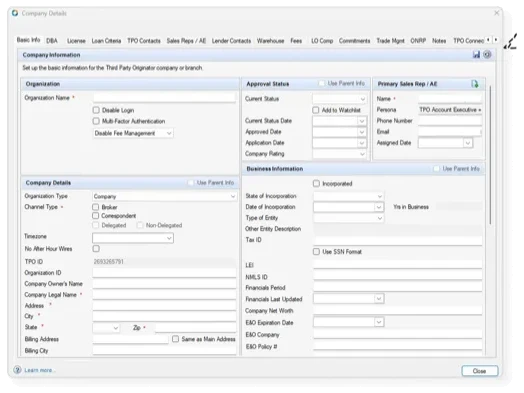Open Current Status Date picker
The image size is (524, 393).
pyautogui.click(x=362, y=121)
